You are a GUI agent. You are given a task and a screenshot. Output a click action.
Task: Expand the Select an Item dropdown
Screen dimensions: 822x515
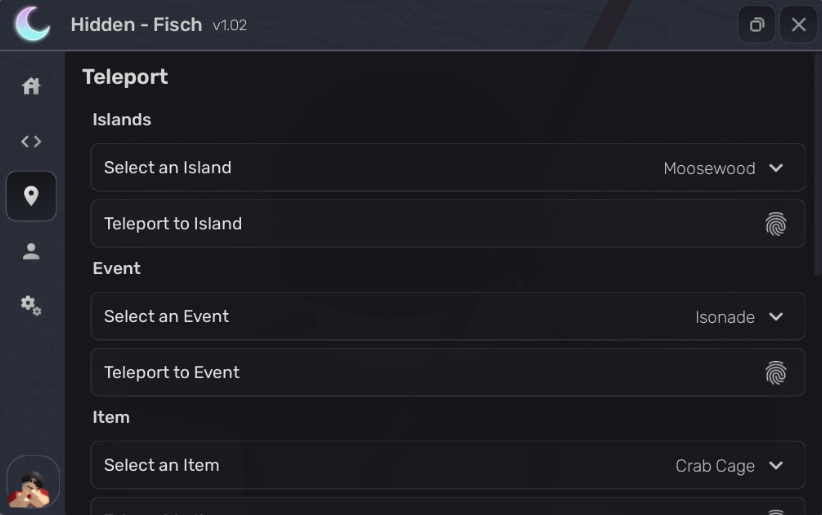pos(447,466)
